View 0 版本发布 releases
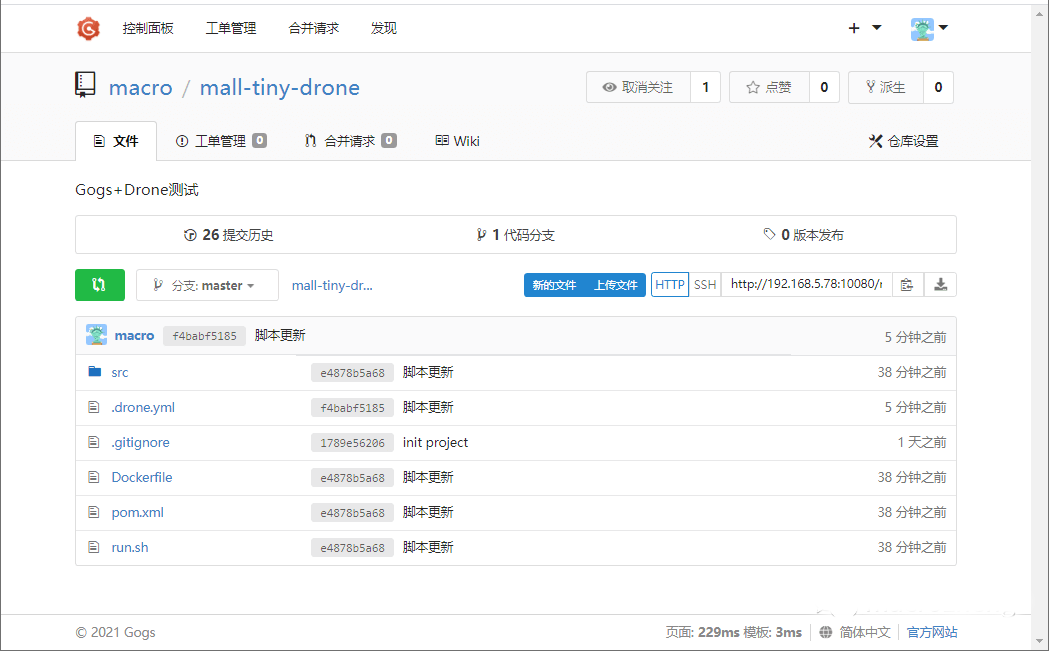 (x=803, y=235)
